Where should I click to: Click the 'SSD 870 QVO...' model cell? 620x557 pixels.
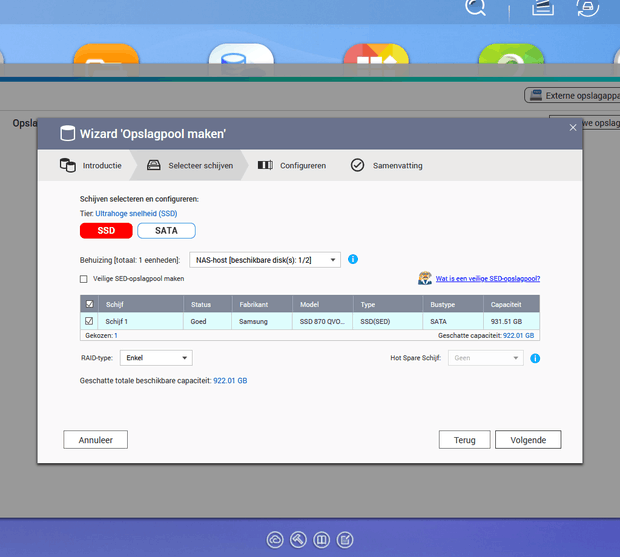click(322, 321)
